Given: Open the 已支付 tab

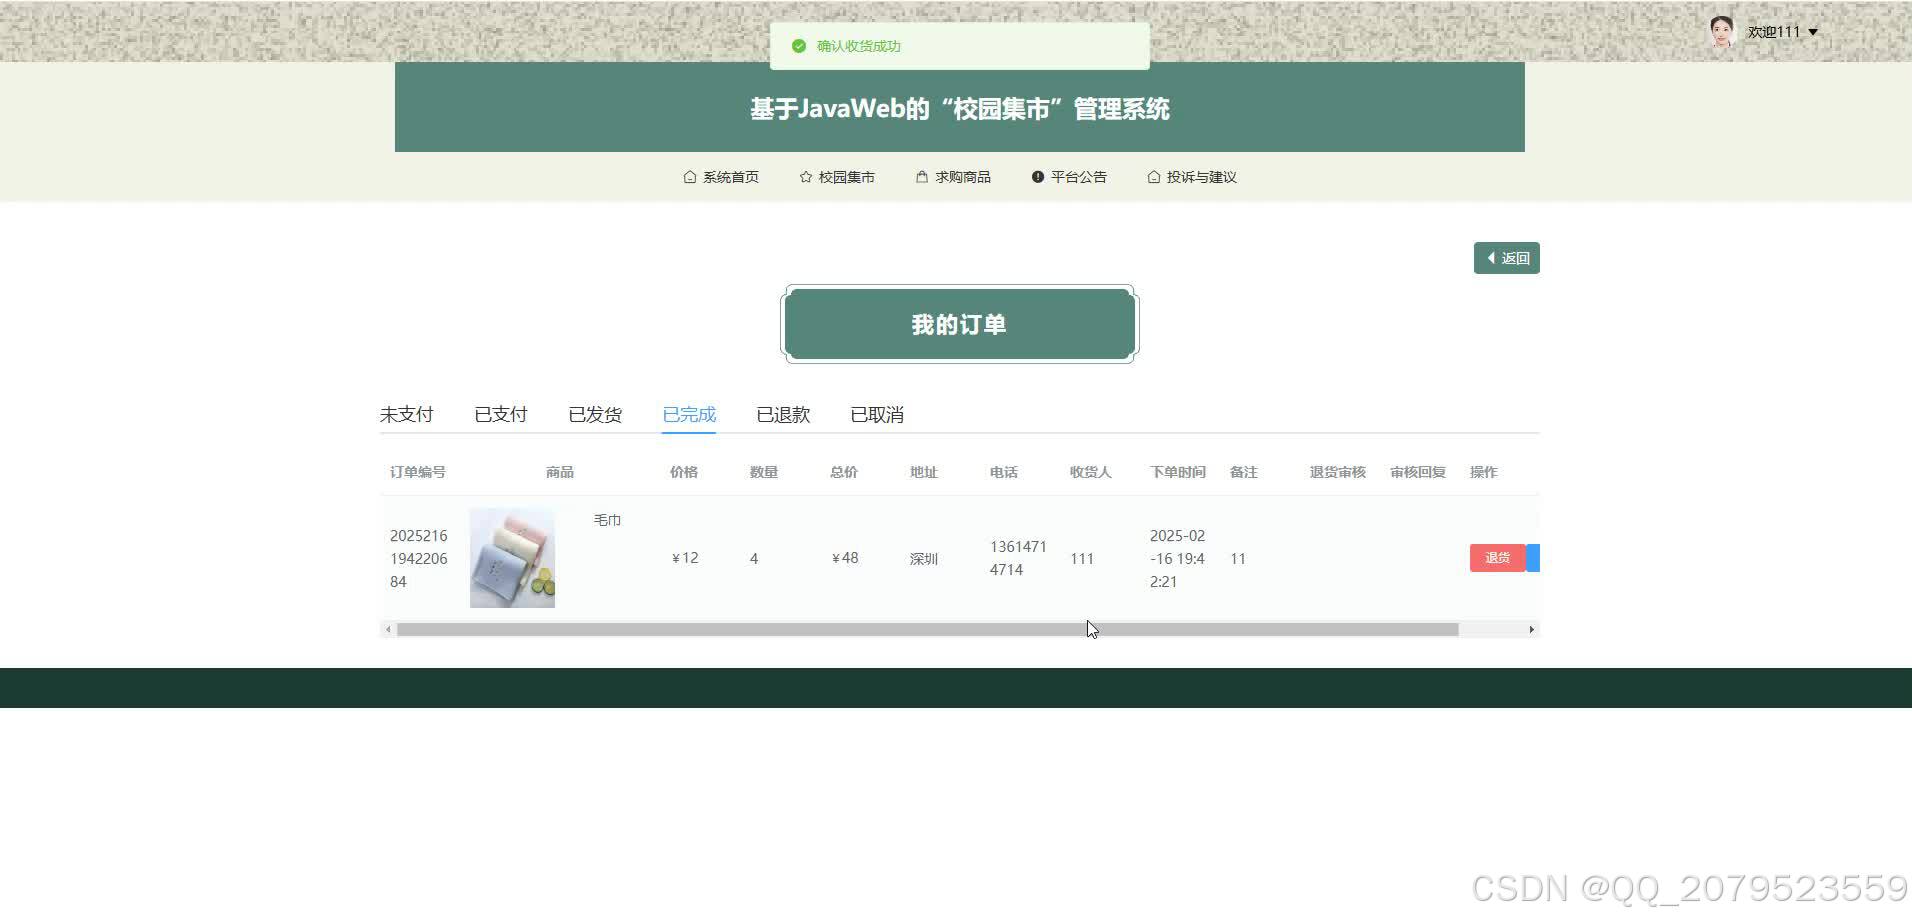Looking at the screenshot, I should point(500,414).
